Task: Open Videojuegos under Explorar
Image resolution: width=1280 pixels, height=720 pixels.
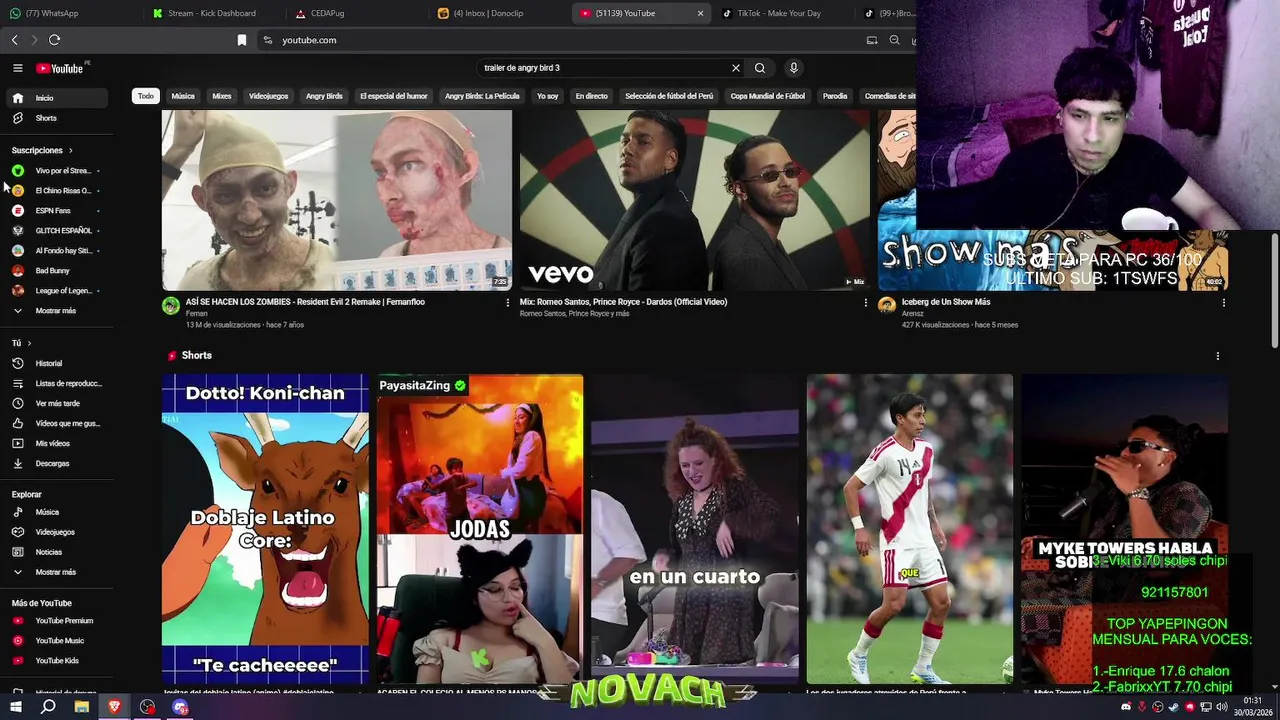Action: tap(56, 532)
